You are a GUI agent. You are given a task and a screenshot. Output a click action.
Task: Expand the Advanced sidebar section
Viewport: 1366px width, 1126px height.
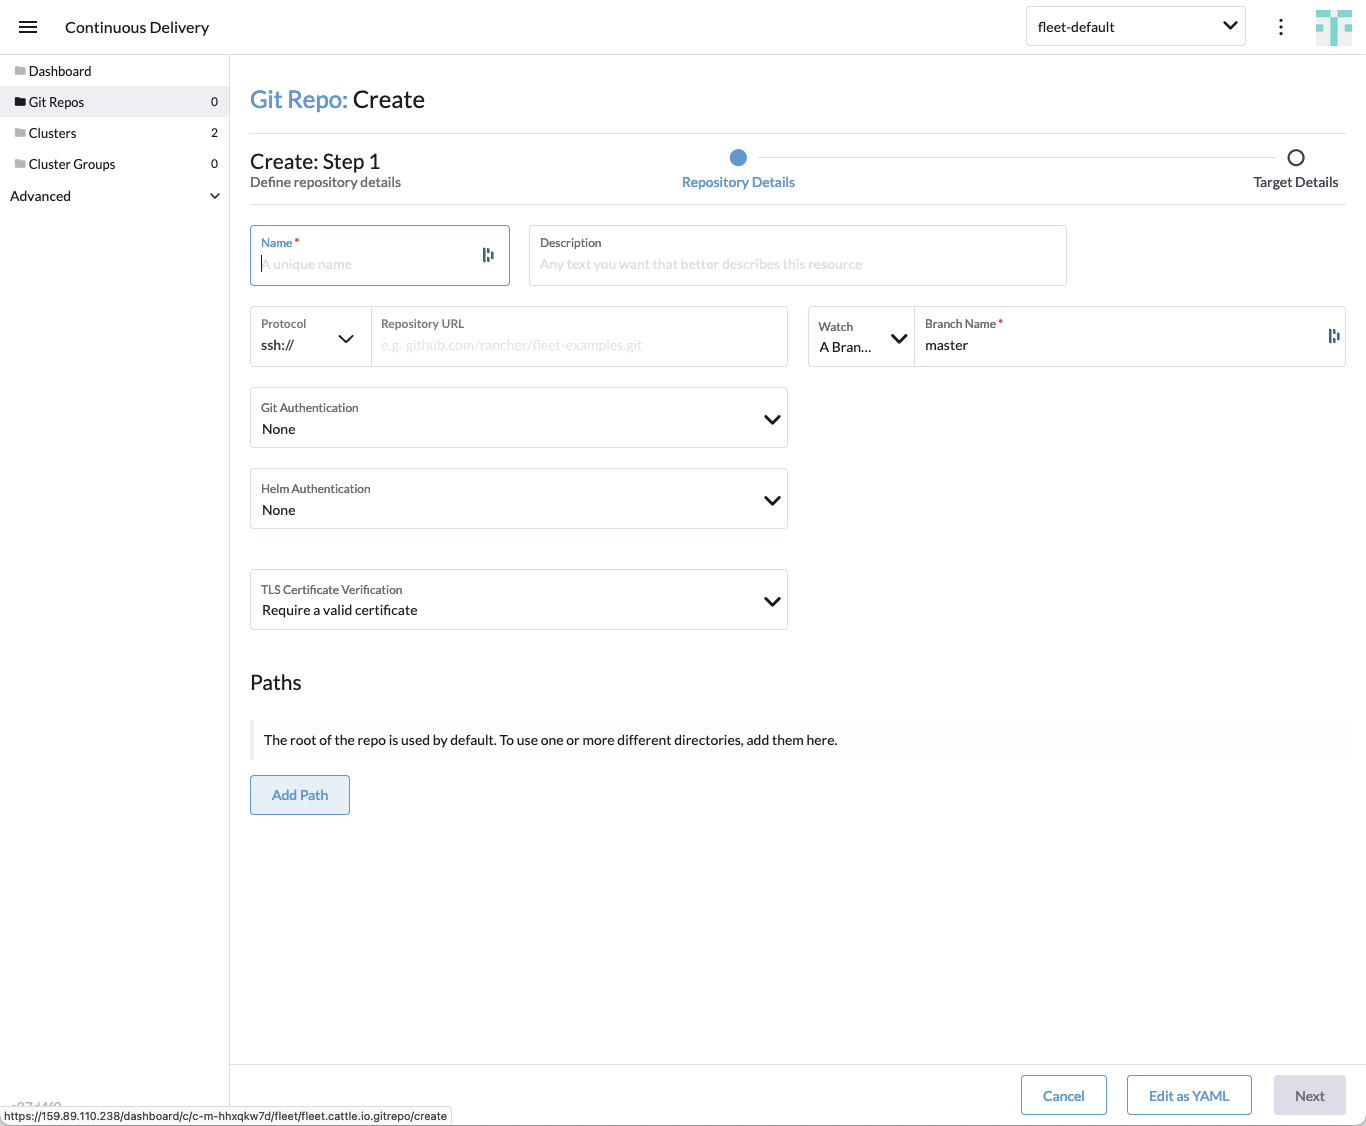(x=115, y=196)
